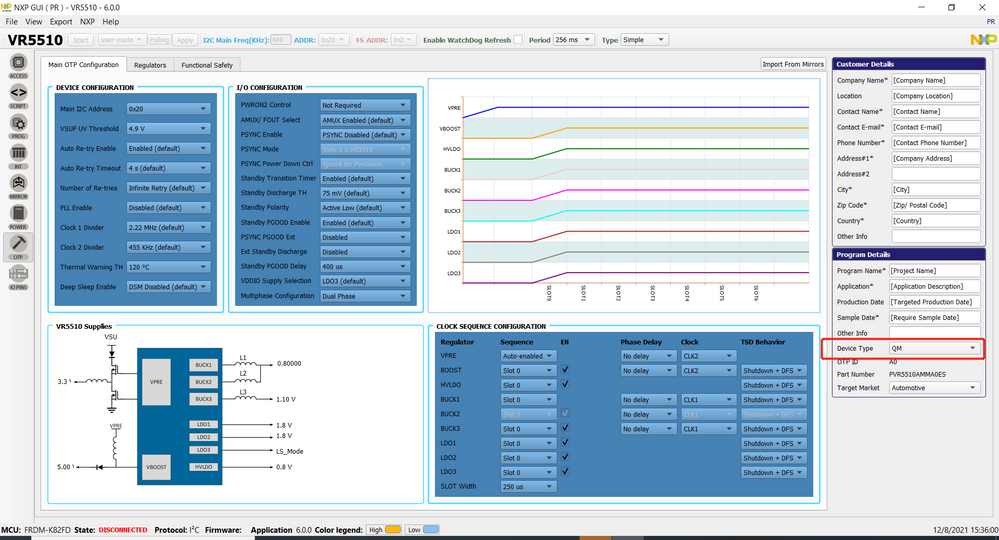This screenshot has width=999, height=540.
Task: Open the INT sidebar icon
Action: click(18, 155)
